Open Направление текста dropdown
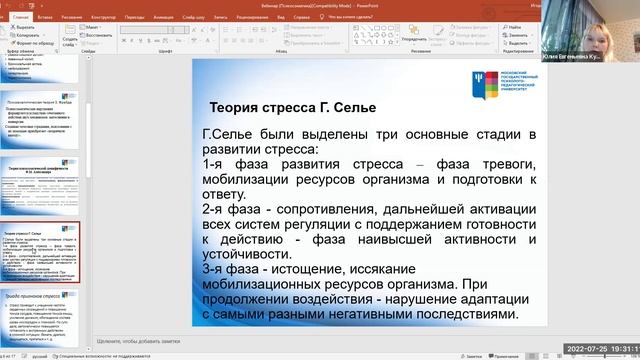The width and height of the screenshot is (640, 360). click(x=309, y=27)
